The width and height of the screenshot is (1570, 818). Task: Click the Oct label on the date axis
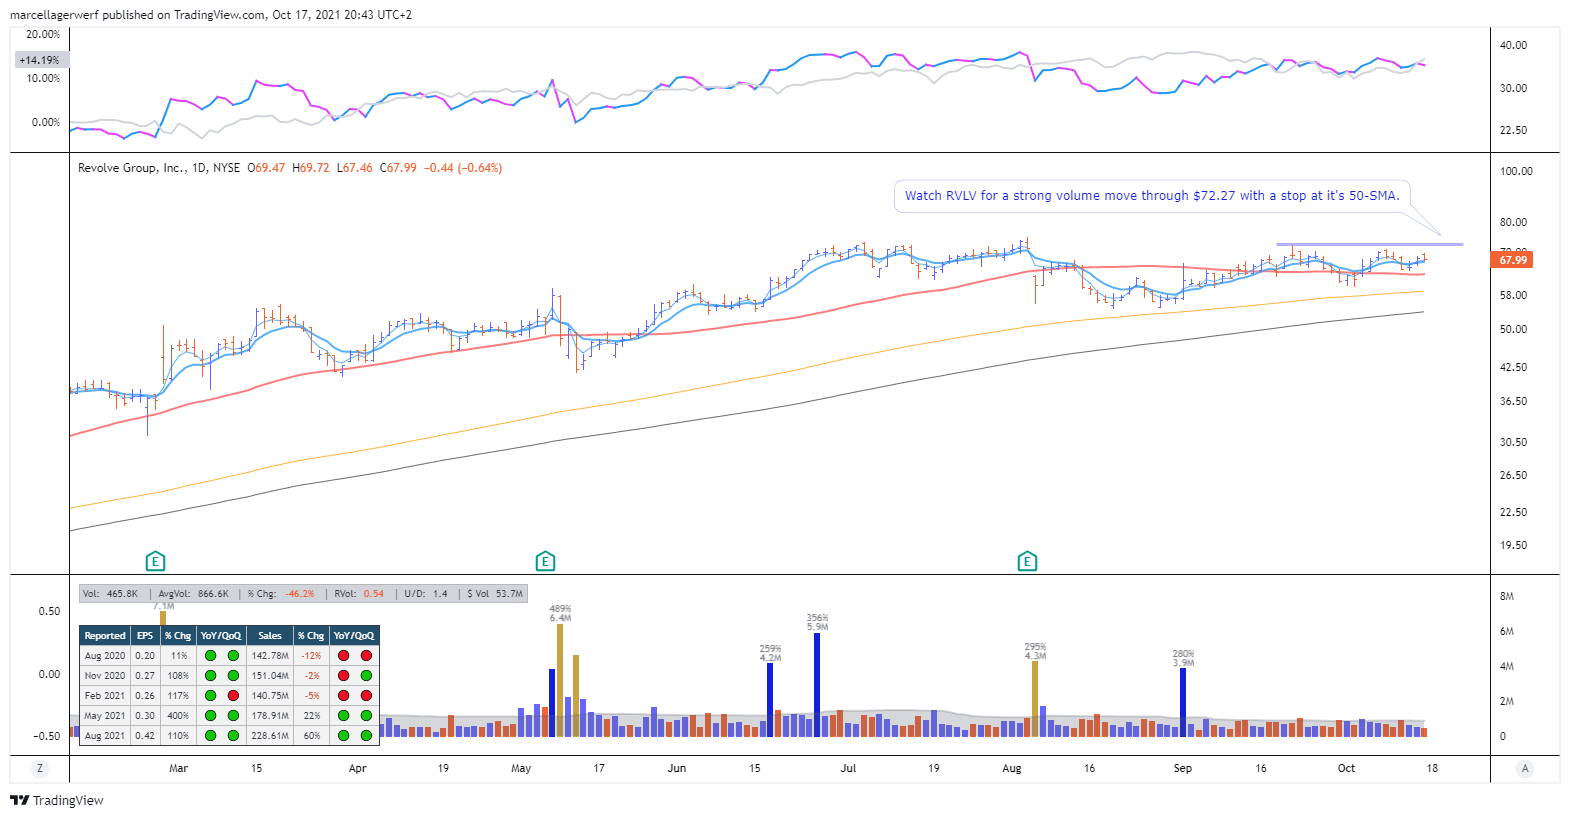click(1347, 768)
